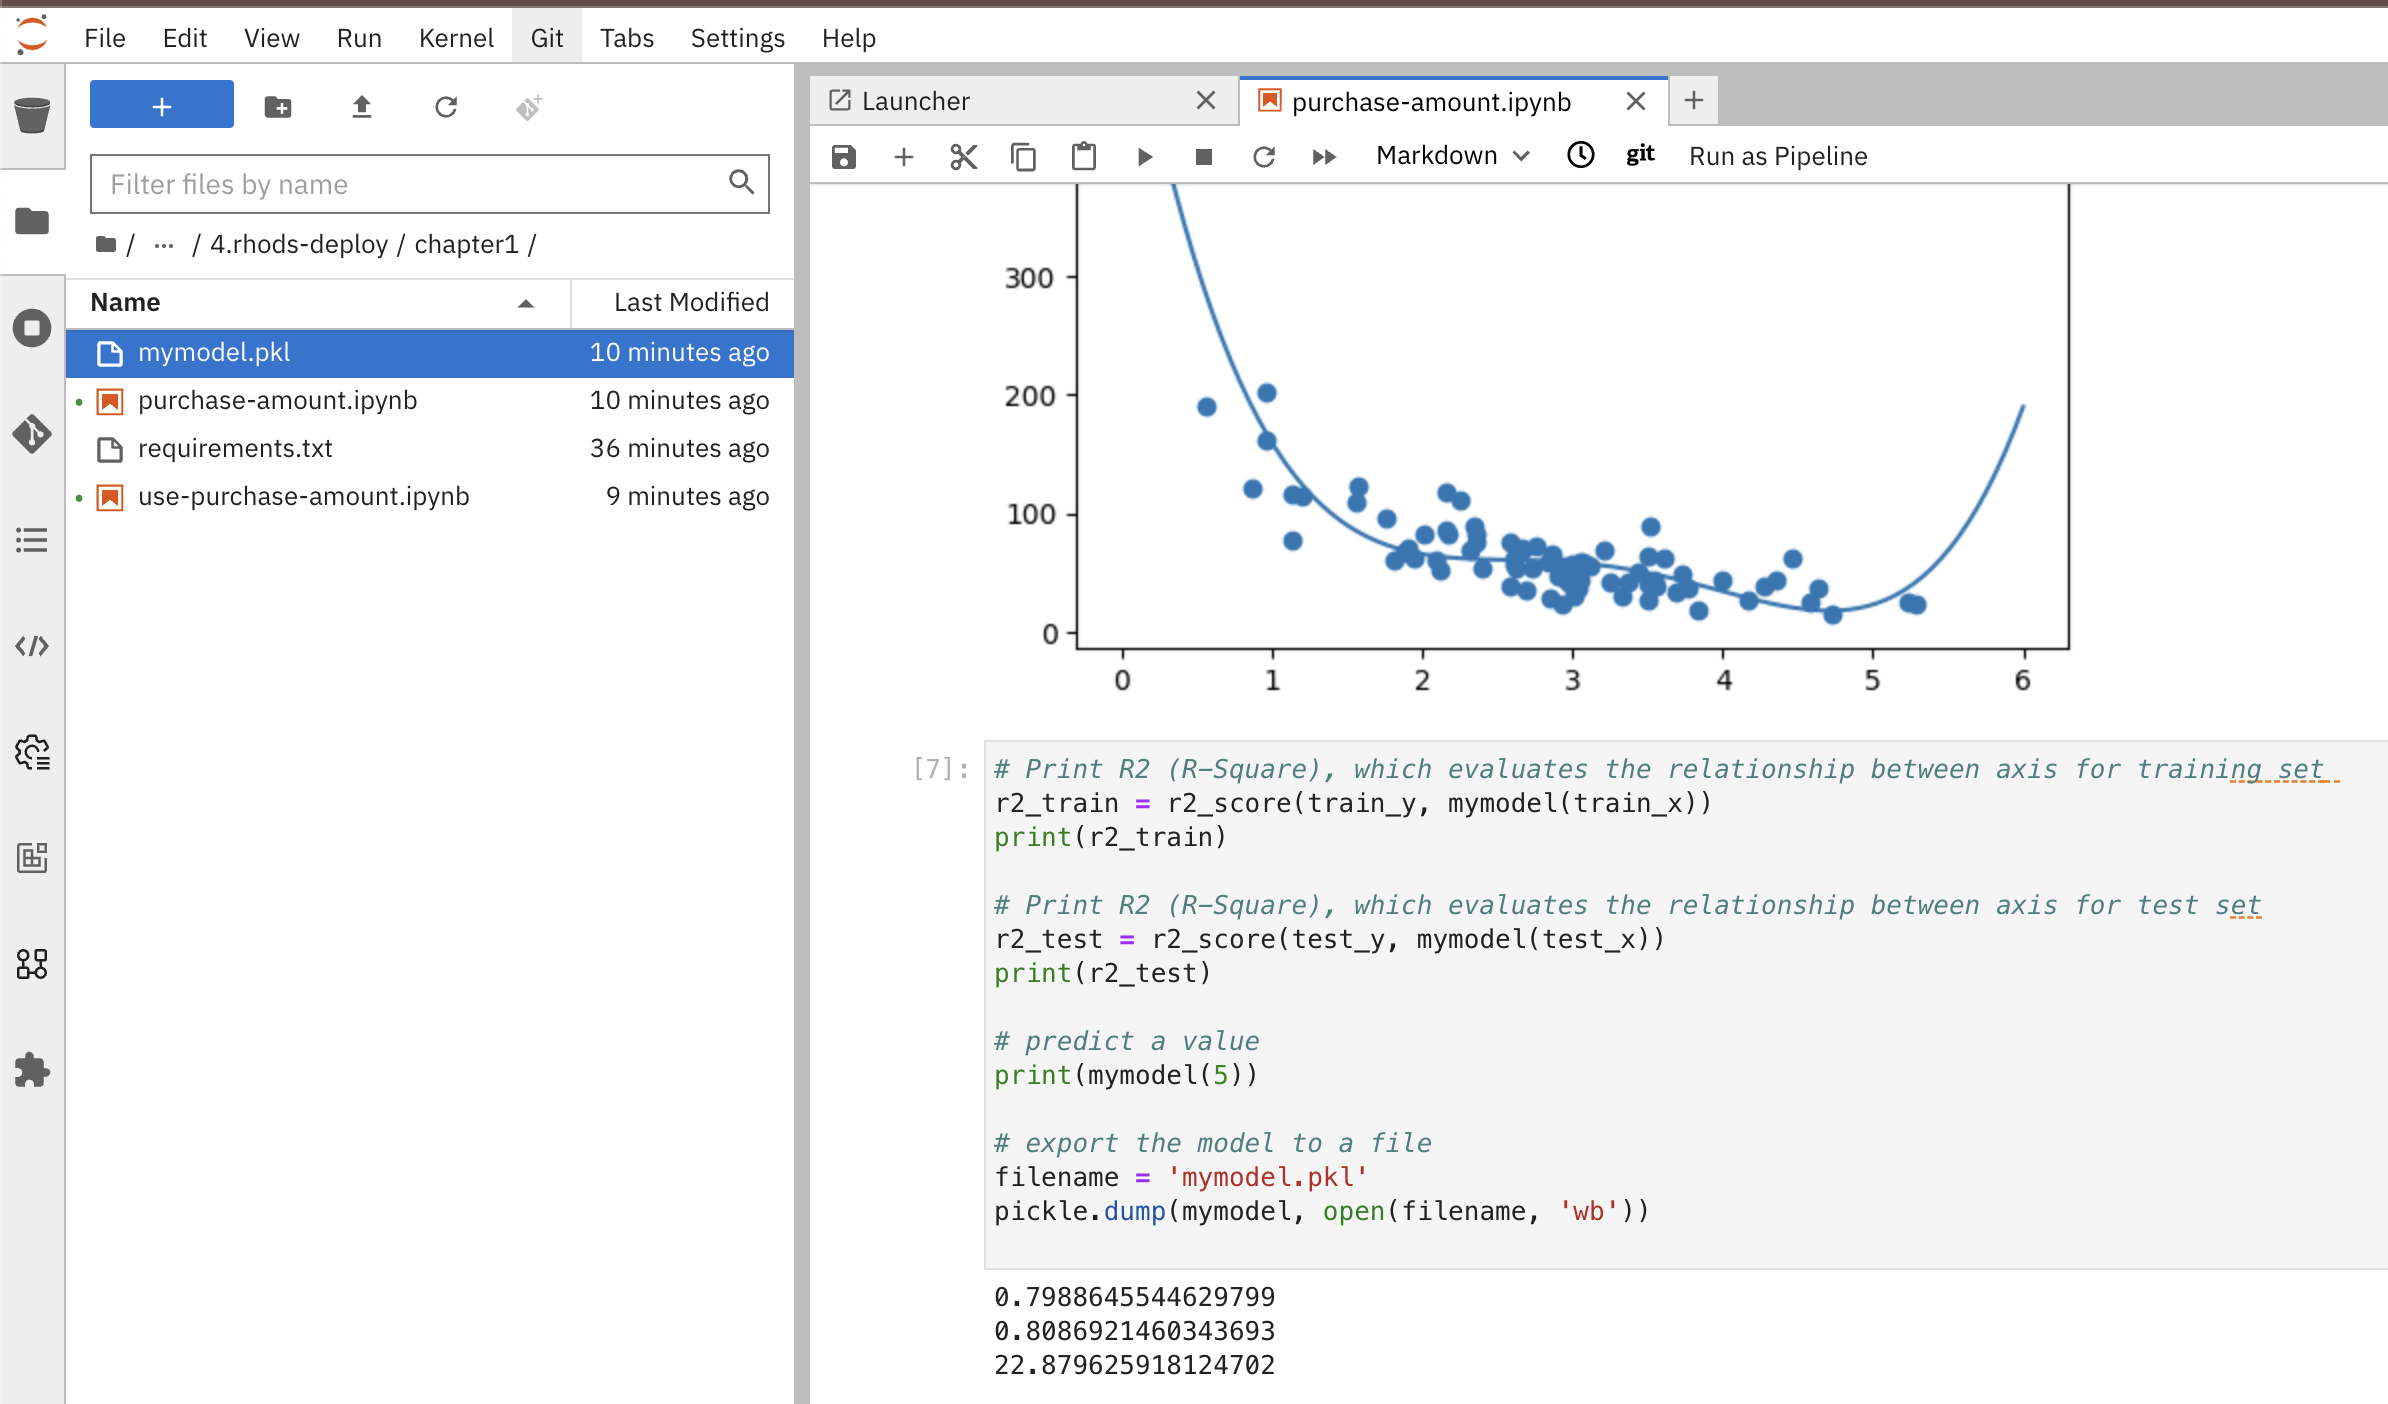Create a new folder

click(x=278, y=107)
